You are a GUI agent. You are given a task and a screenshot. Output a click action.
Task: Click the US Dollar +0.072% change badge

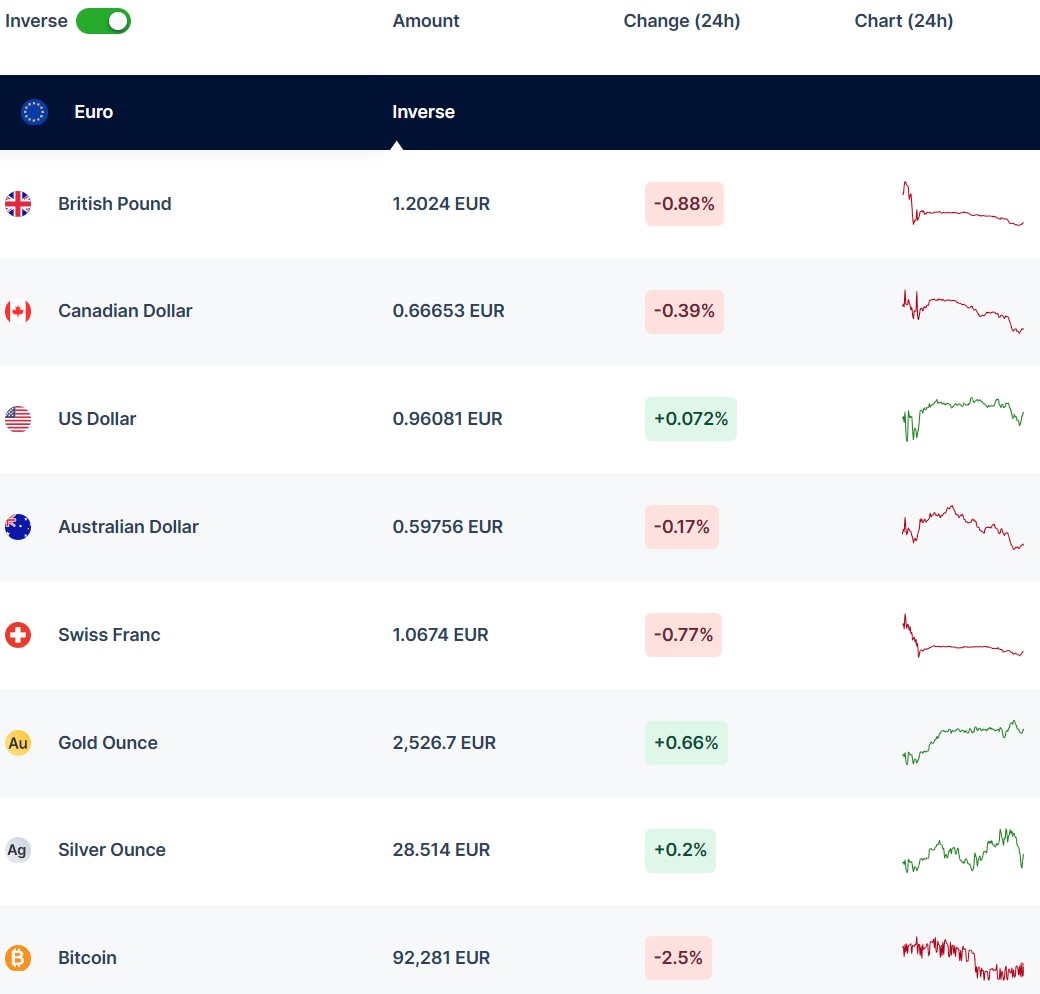(690, 419)
